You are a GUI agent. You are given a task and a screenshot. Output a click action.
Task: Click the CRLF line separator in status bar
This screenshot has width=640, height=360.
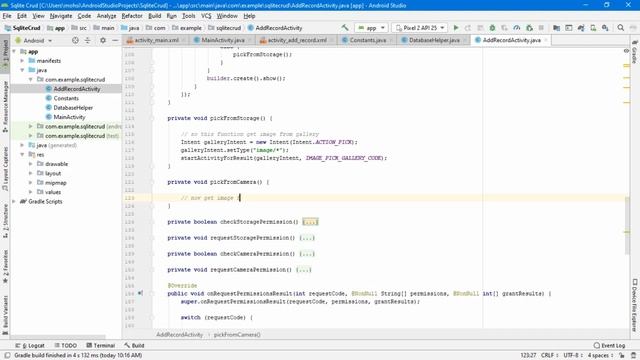[x=549, y=356]
